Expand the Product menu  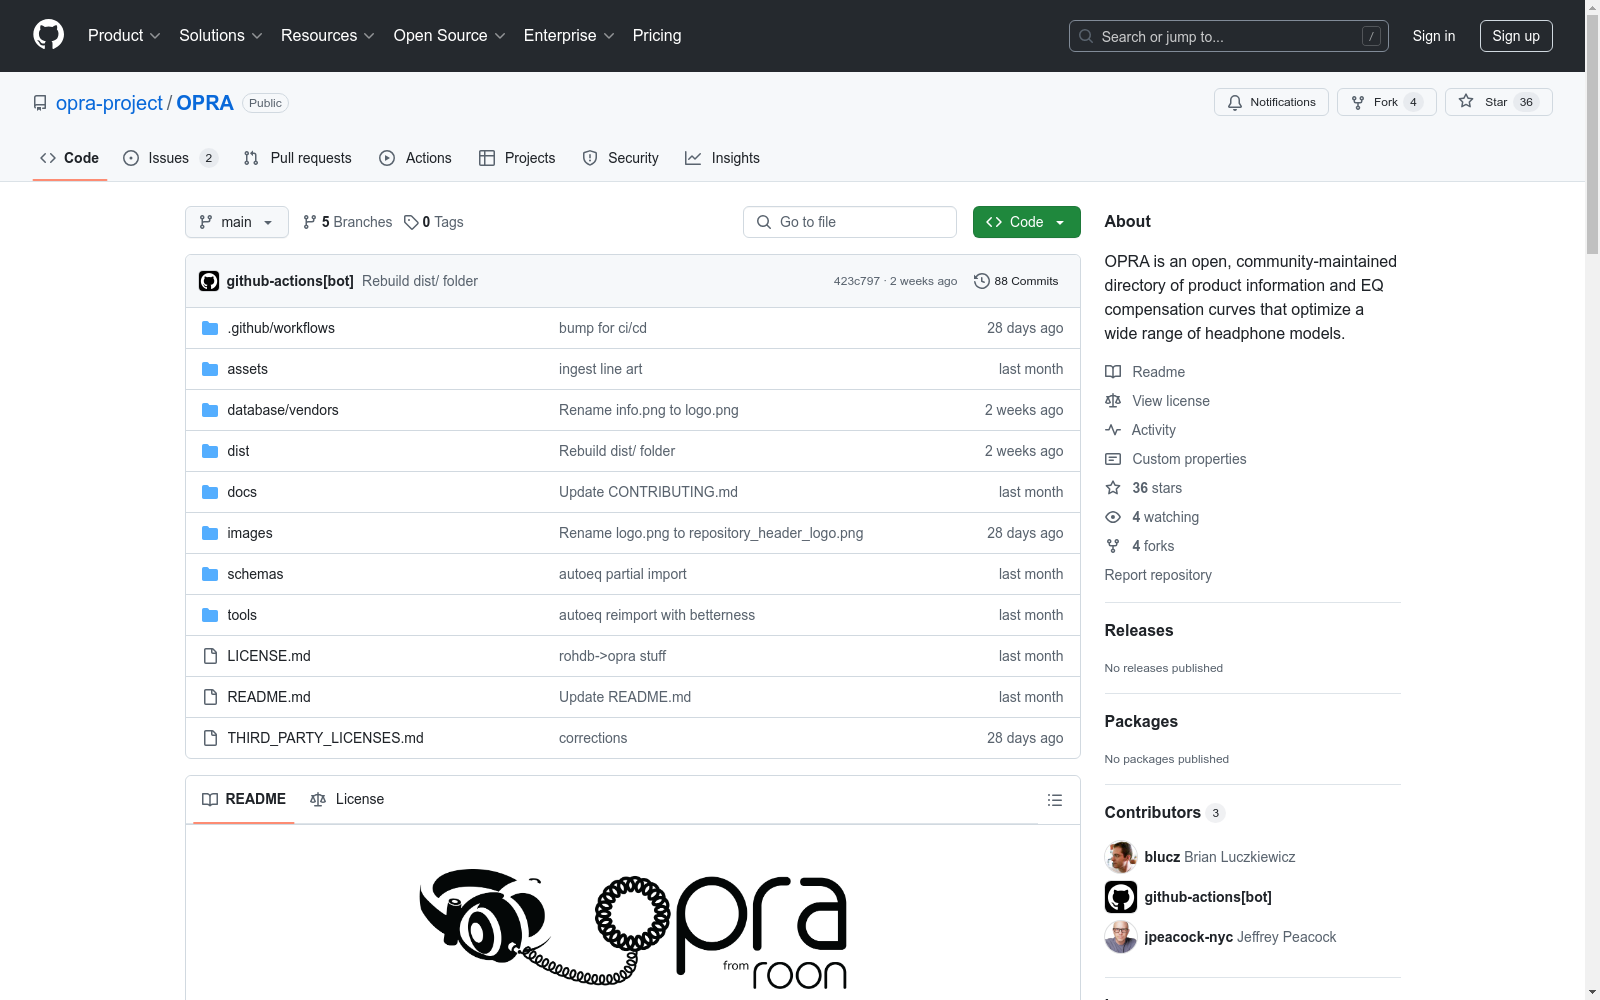tap(124, 35)
